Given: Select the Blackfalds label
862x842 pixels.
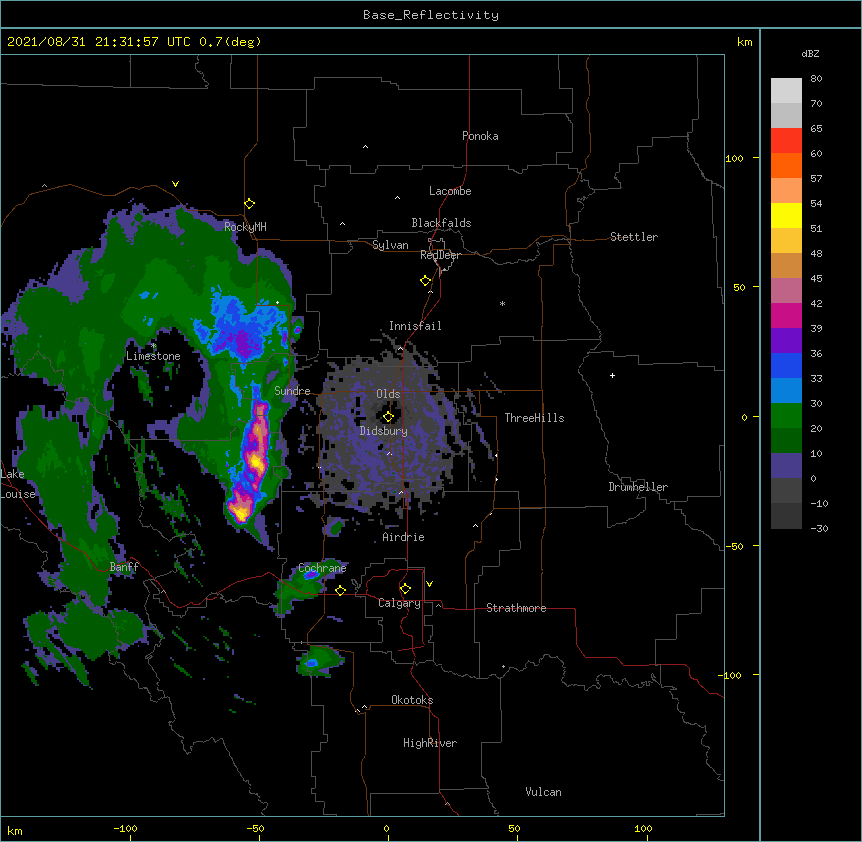Looking at the screenshot, I should tap(441, 223).
